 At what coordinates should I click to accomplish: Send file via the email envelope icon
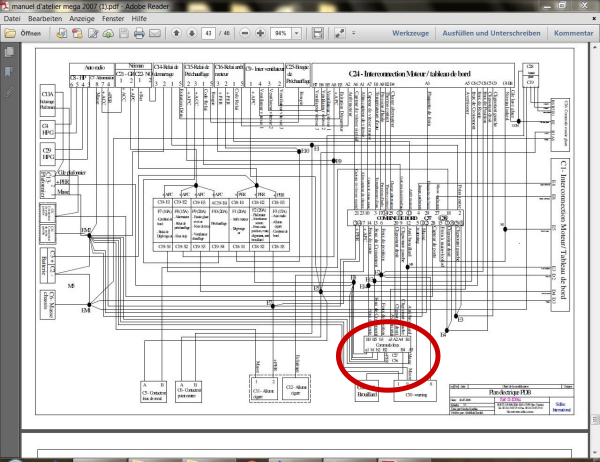(154, 33)
